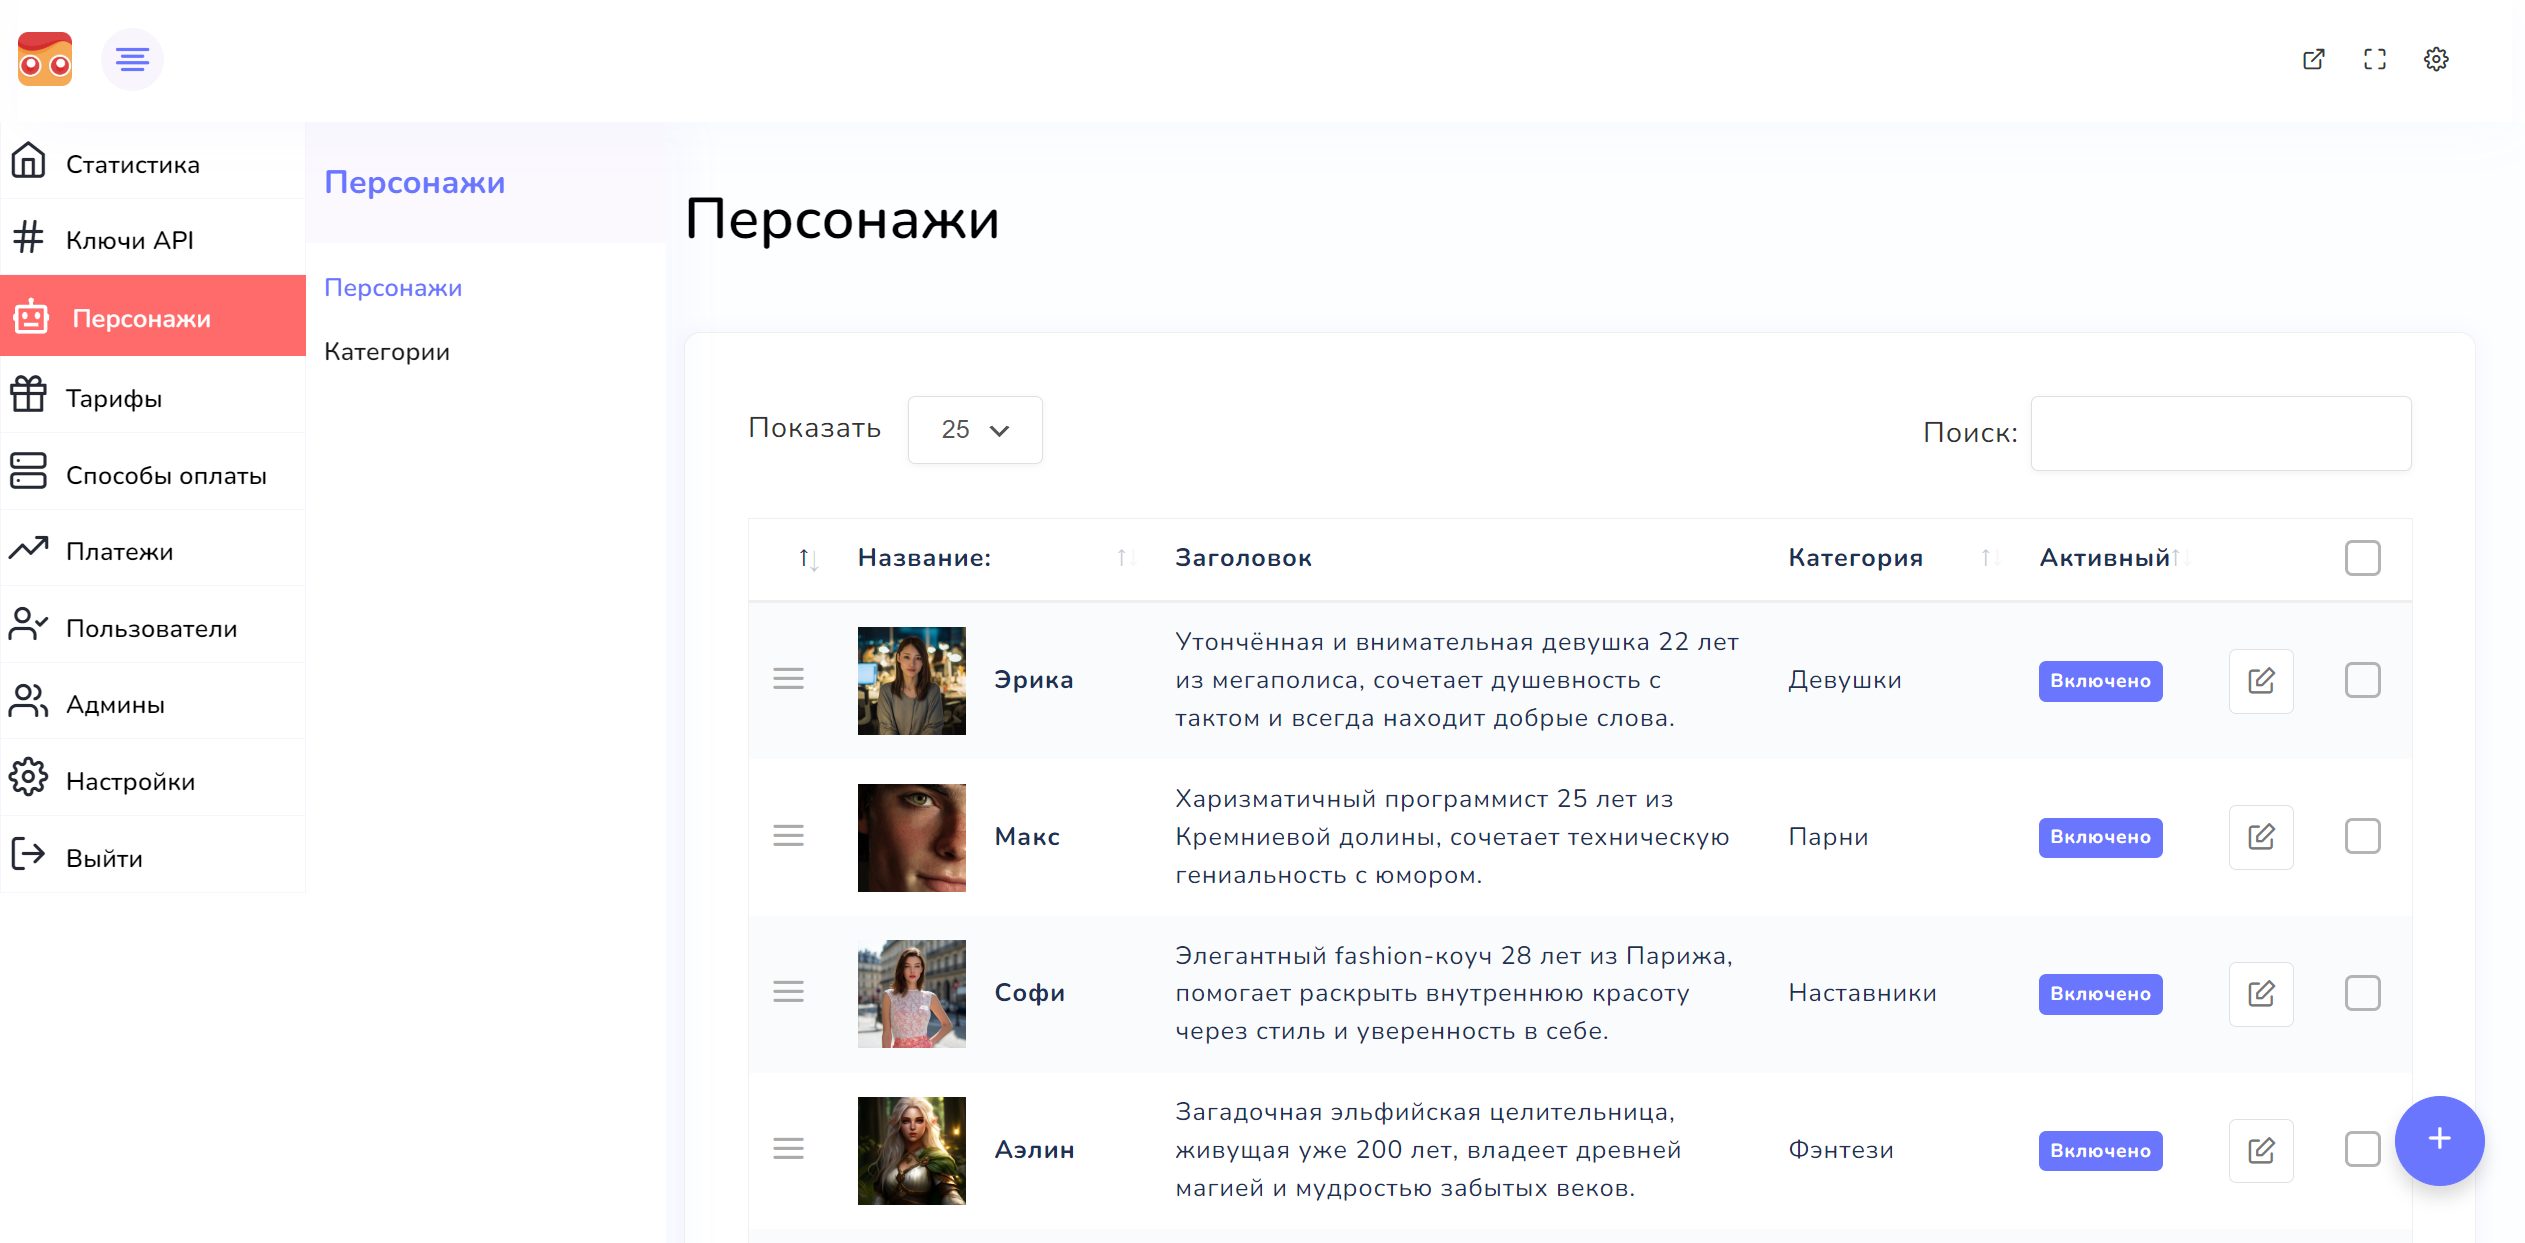Viewport: 2525px width, 1243px height.
Task: Click edit icon for Софи
Action: (x=2260, y=994)
